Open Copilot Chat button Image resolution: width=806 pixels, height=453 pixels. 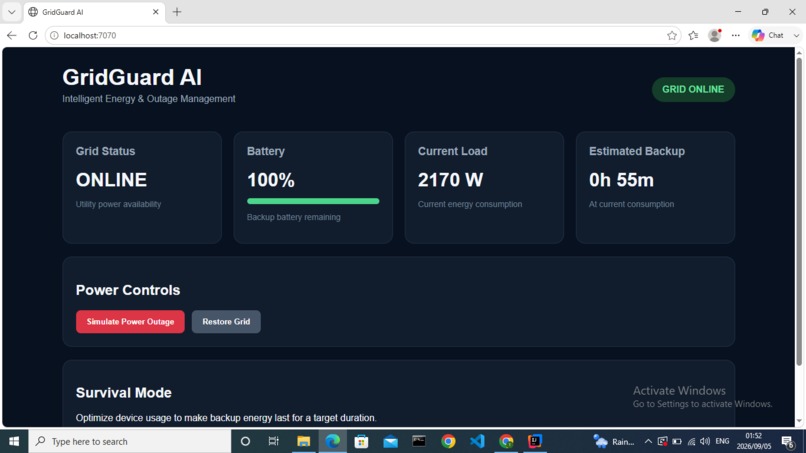767,35
